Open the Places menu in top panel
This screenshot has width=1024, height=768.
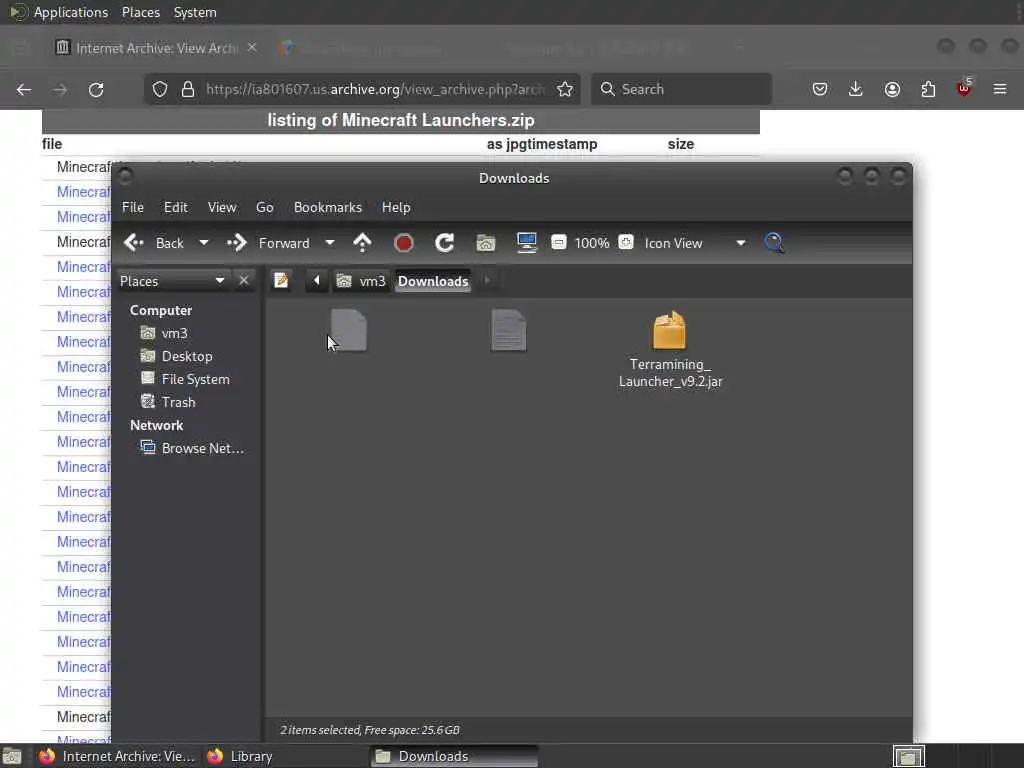[x=141, y=12]
